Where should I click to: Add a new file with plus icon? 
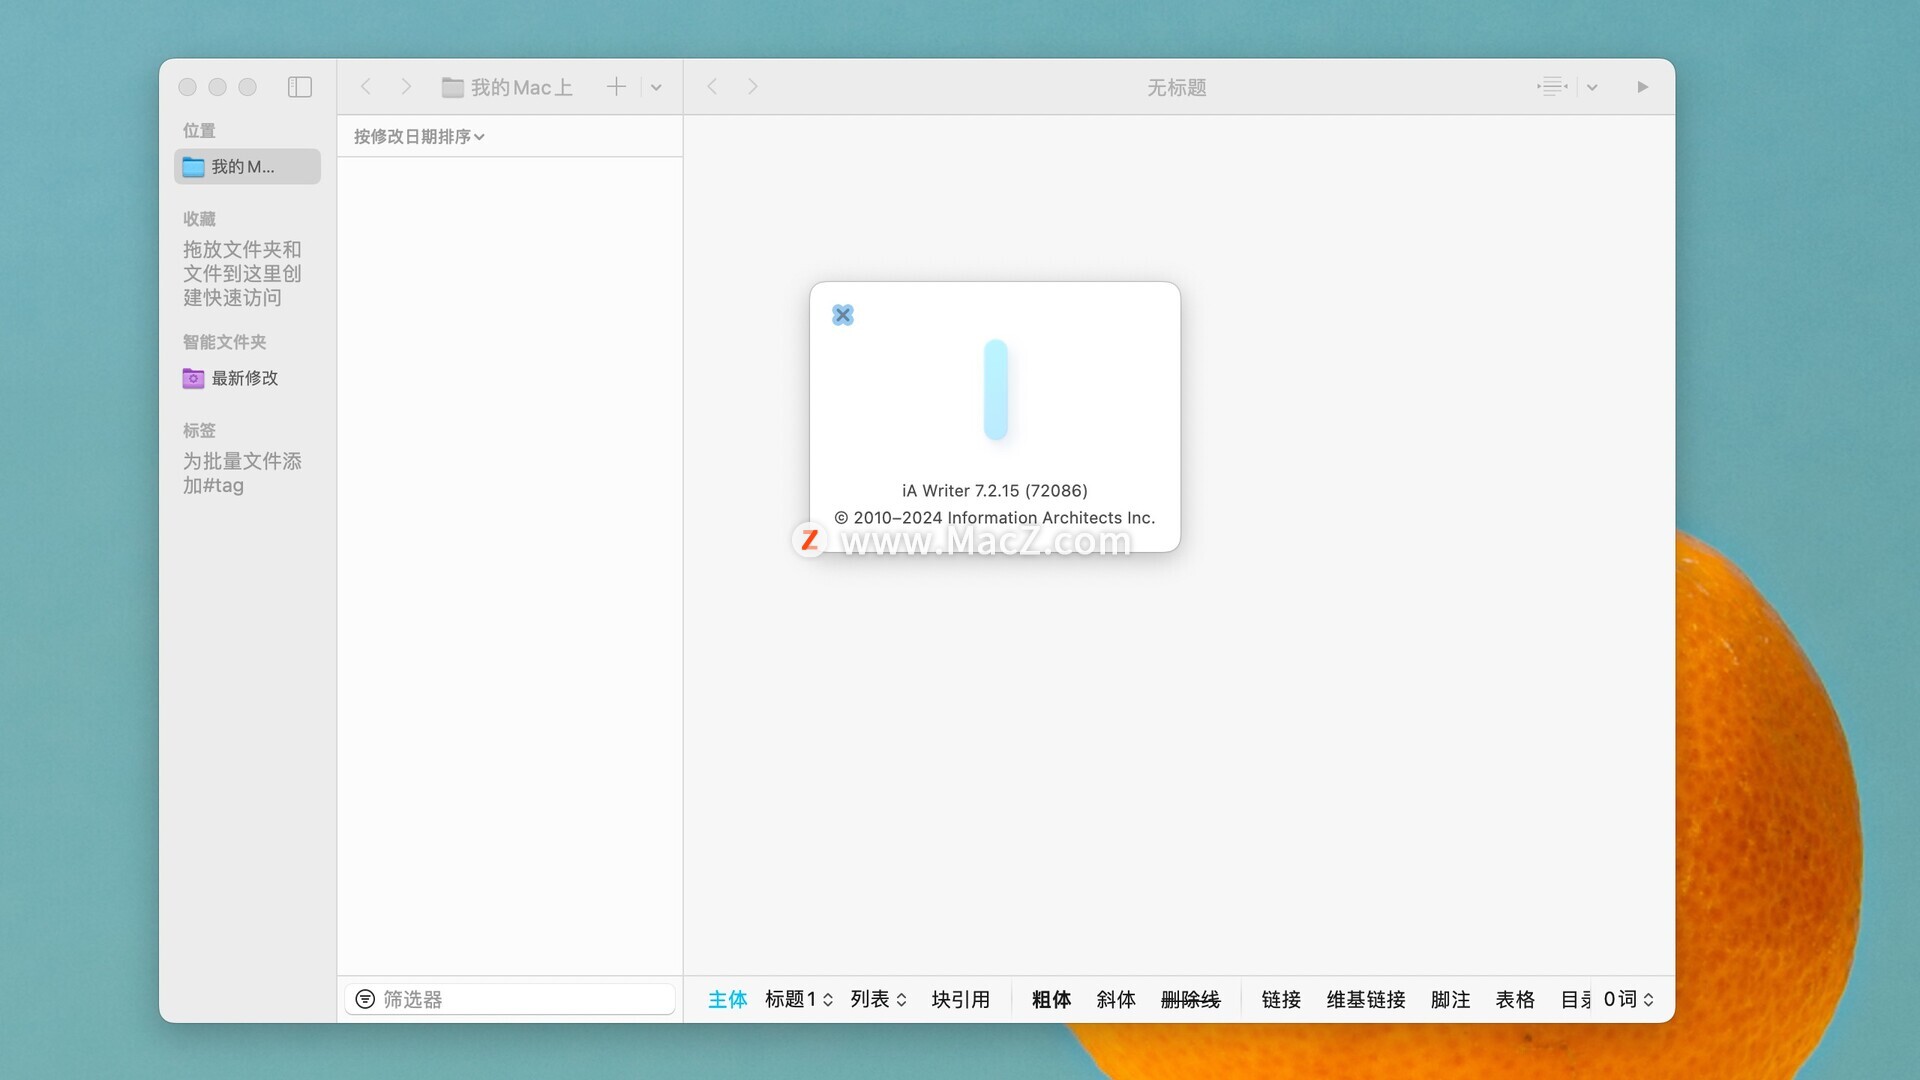616,87
